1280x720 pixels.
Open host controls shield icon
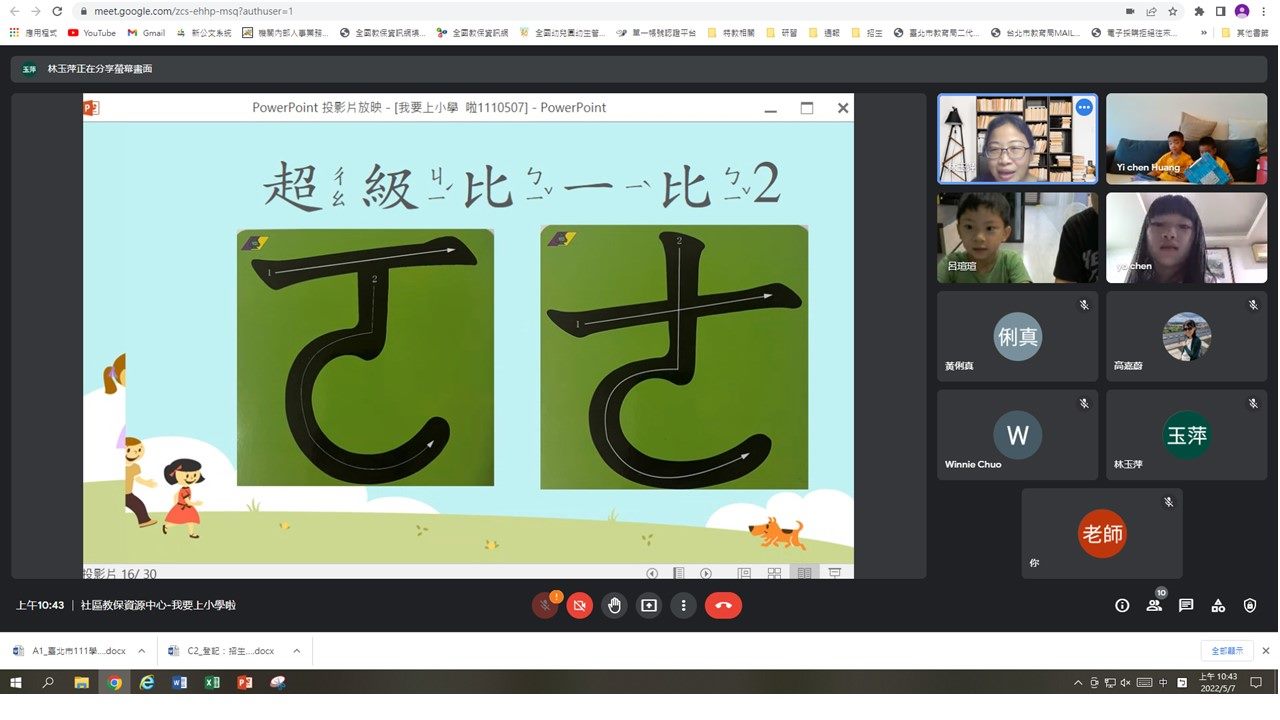pyautogui.click(x=1250, y=605)
